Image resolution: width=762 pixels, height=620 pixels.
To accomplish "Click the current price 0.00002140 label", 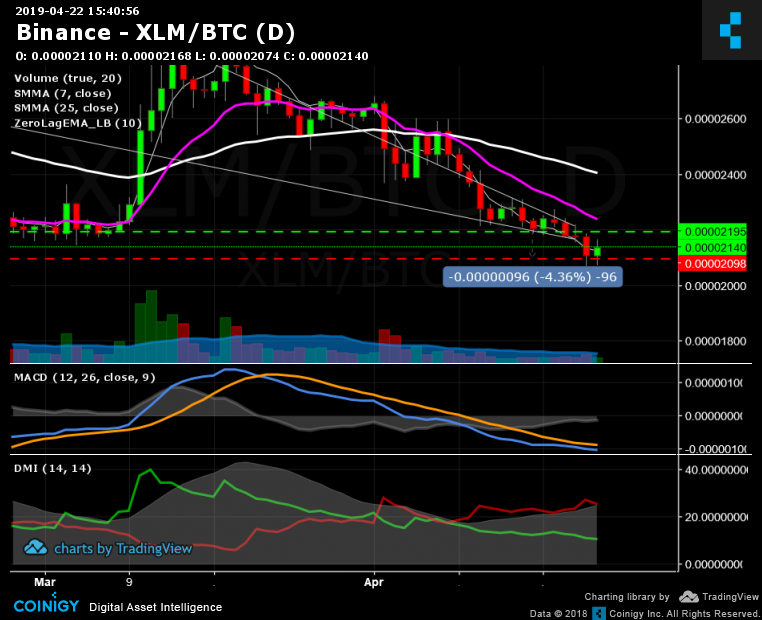I will [712, 248].
